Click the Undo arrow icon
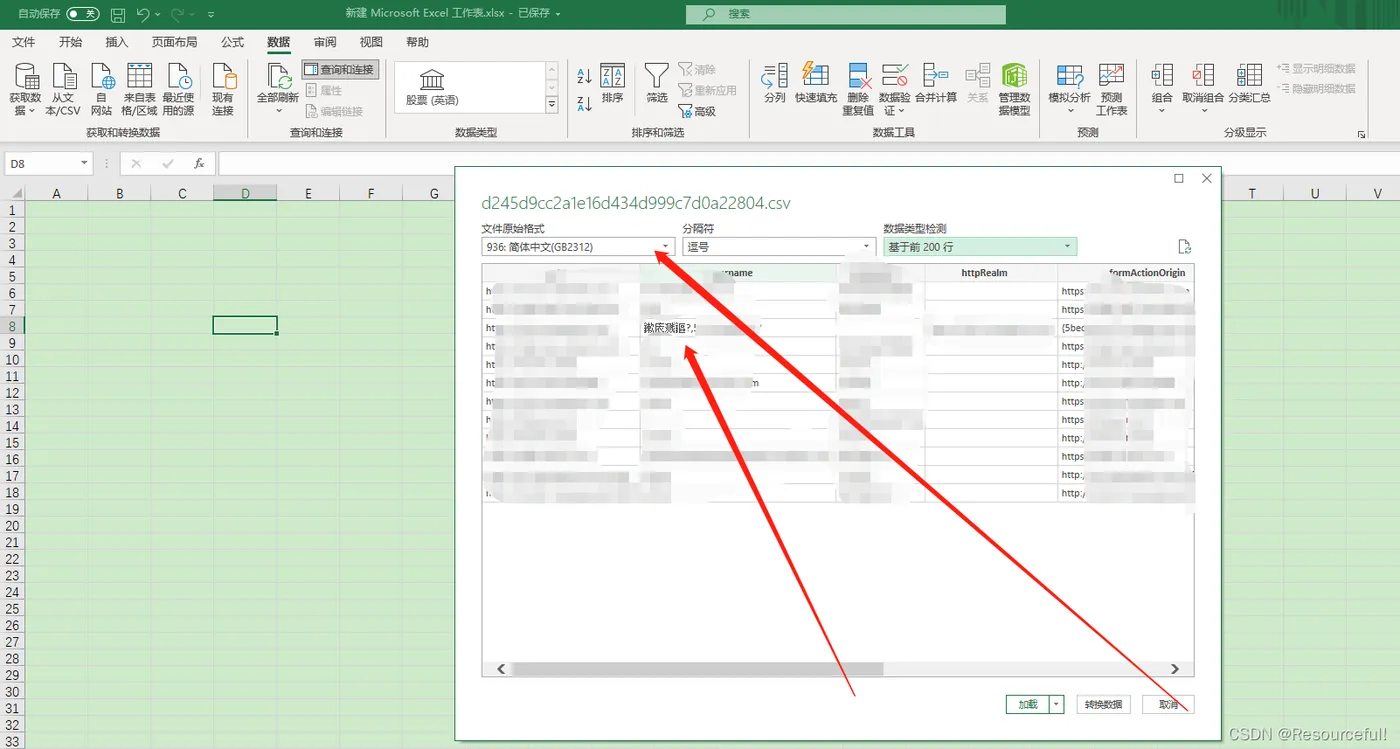This screenshot has height=749, width=1400. click(143, 14)
